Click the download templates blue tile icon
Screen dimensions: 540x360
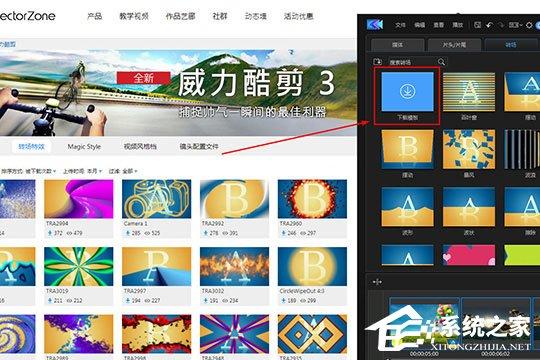pos(407,92)
